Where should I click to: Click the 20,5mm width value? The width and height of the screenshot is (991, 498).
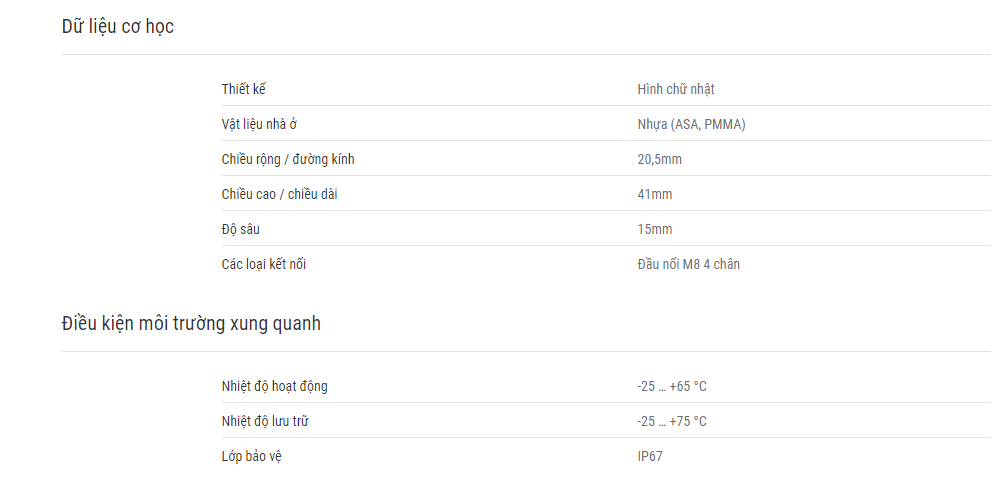click(x=660, y=159)
